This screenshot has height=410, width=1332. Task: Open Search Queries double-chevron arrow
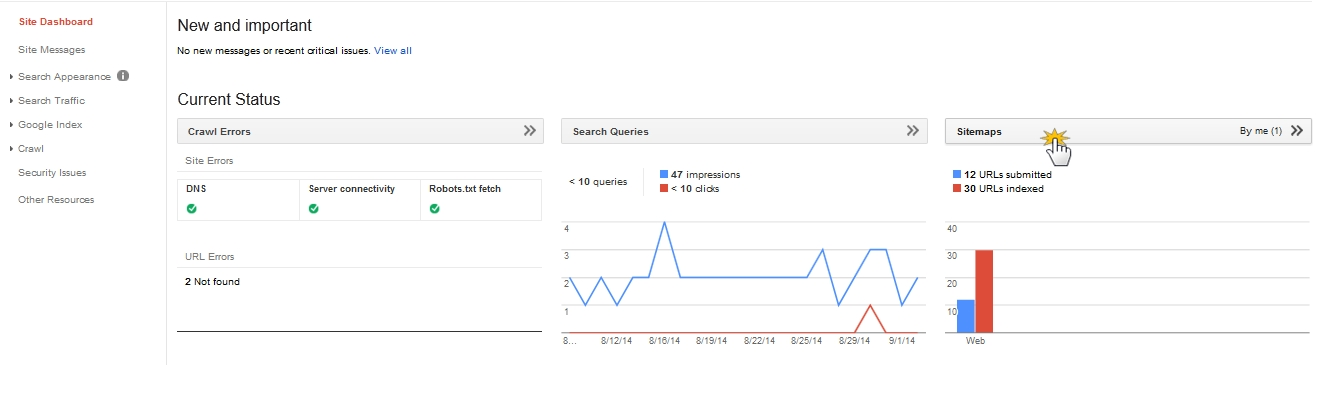pos(913,131)
